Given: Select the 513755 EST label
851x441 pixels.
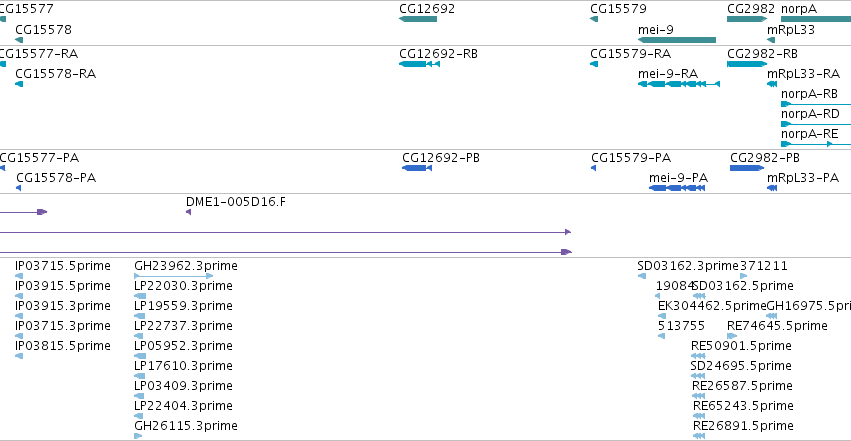Looking at the screenshot, I should (x=681, y=326).
